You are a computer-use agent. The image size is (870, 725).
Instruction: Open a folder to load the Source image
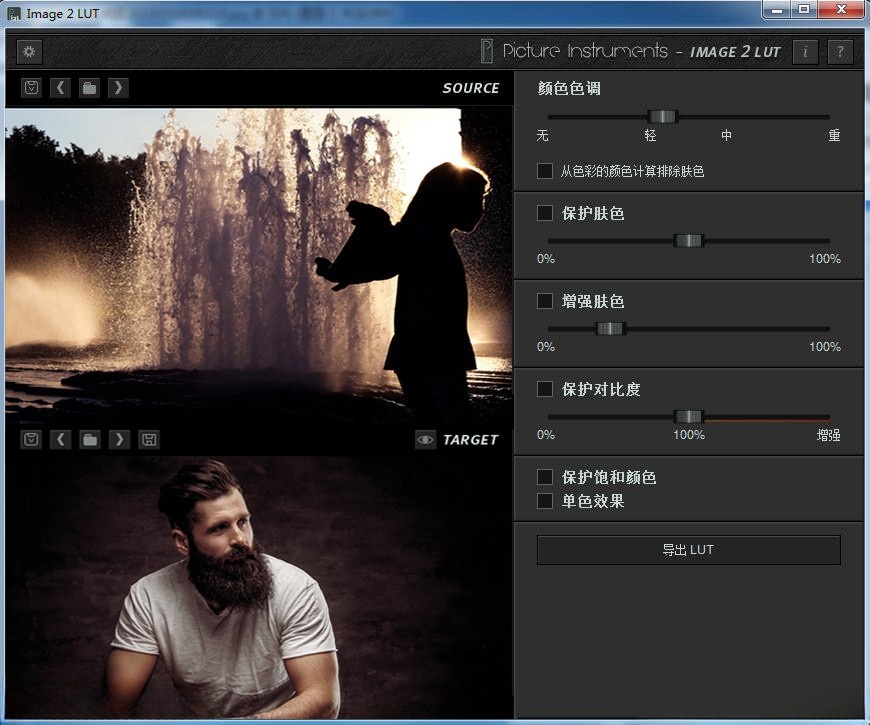pos(90,87)
